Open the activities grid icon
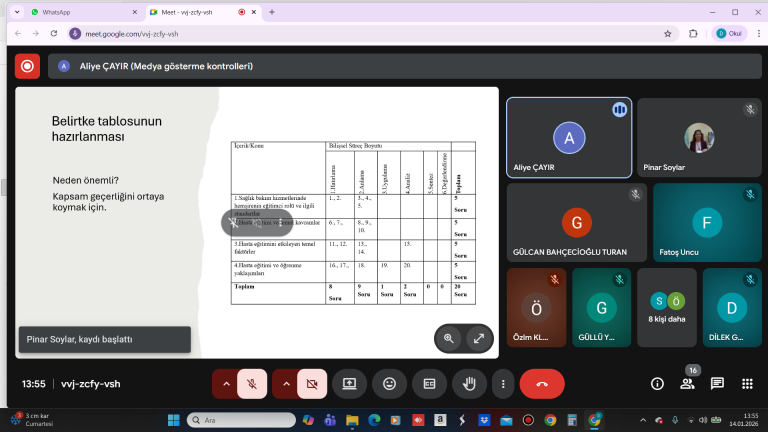 click(x=747, y=383)
